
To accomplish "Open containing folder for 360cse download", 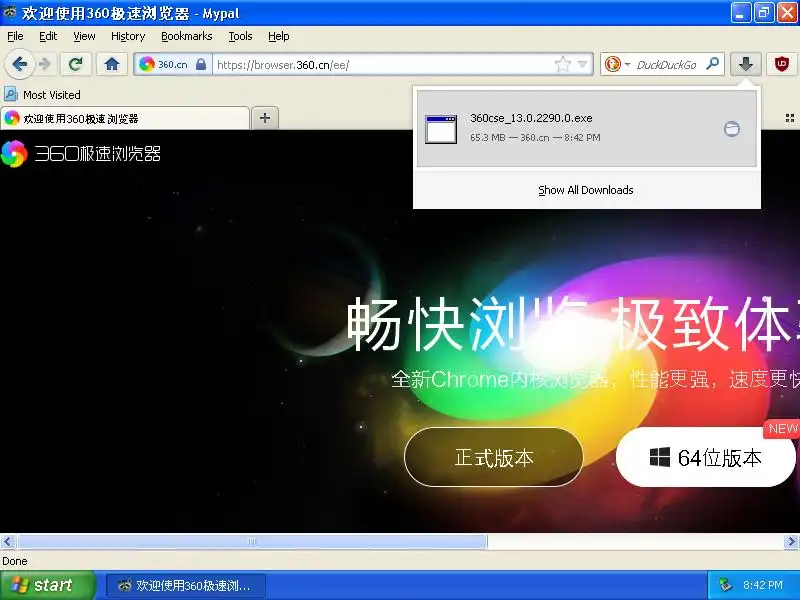I will point(732,129).
